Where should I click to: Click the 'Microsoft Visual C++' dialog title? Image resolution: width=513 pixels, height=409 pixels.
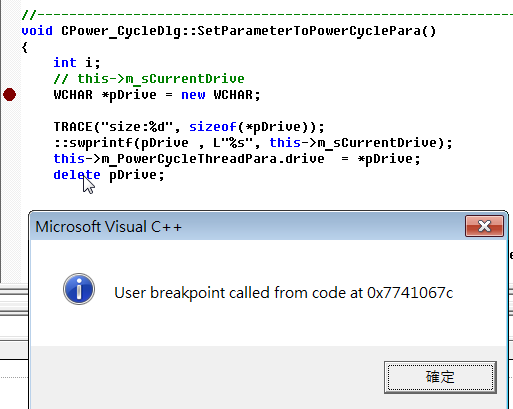[x=109, y=227]
